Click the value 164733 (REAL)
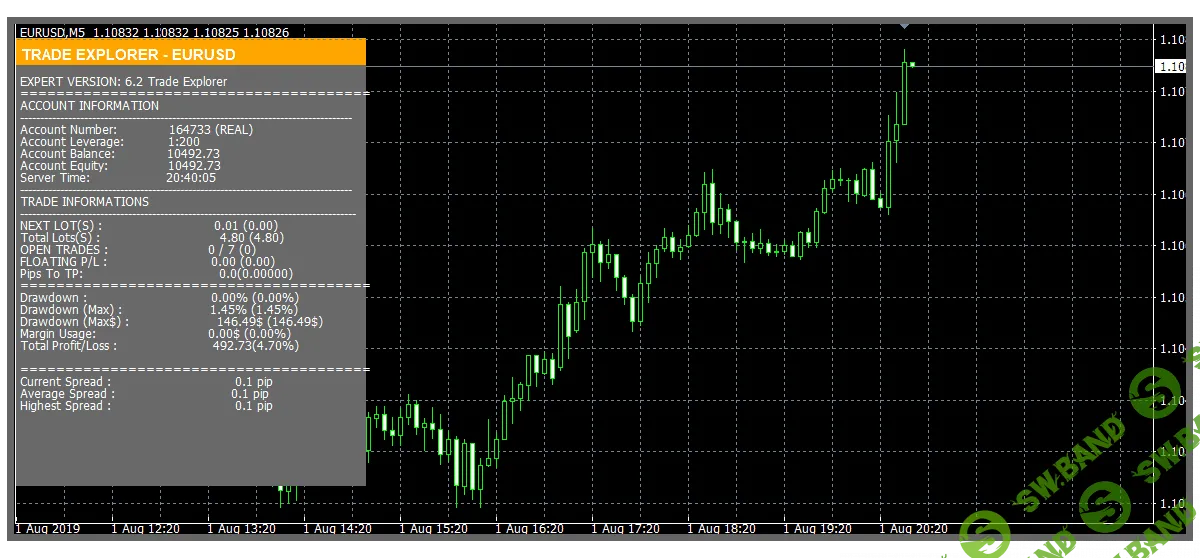Viewport: 1200px width, 558px height. (x=211, y=130)
